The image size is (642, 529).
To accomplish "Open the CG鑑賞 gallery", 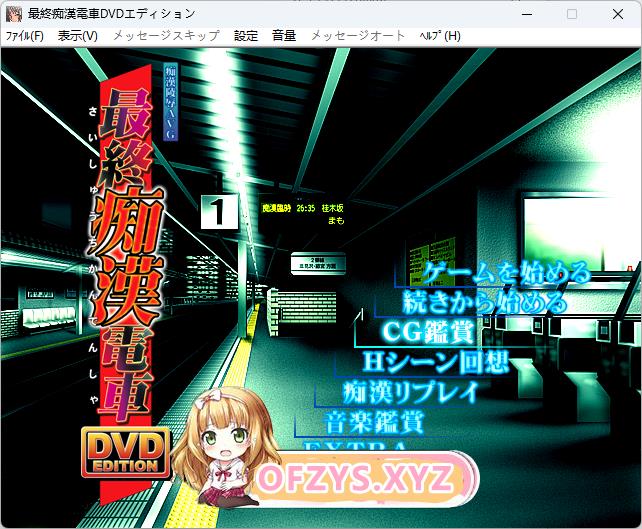I will pyautogui.click(x=428, y=331).
